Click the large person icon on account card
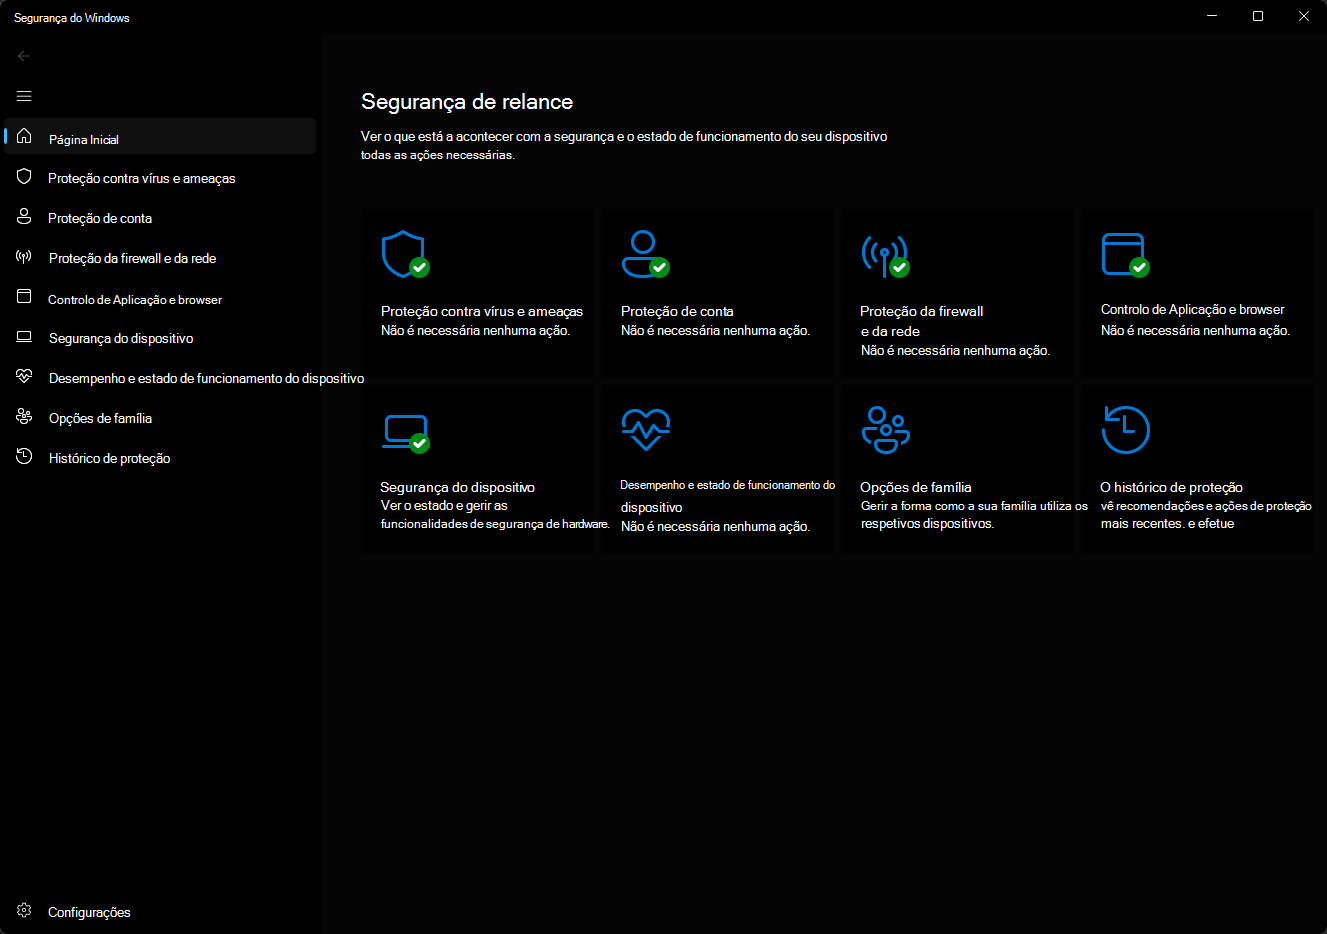 [x=645, y=253]
